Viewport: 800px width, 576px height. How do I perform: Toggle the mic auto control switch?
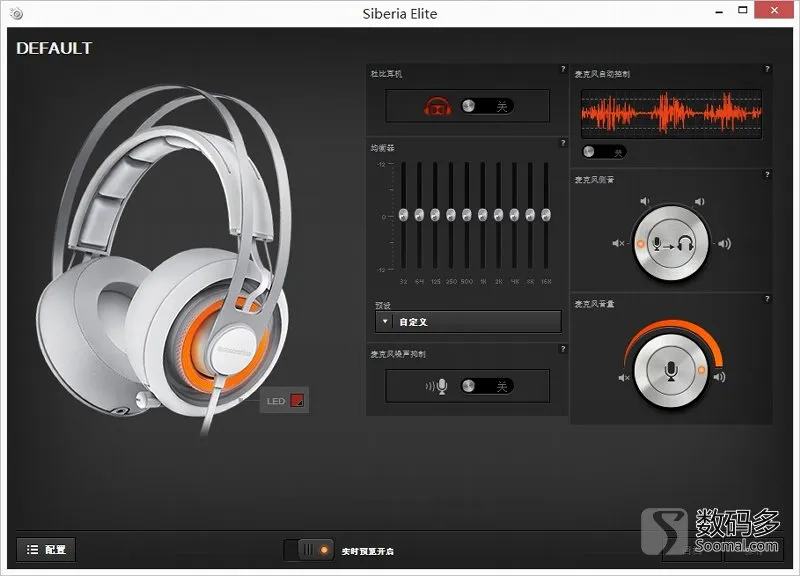click(x=604, y=152)
